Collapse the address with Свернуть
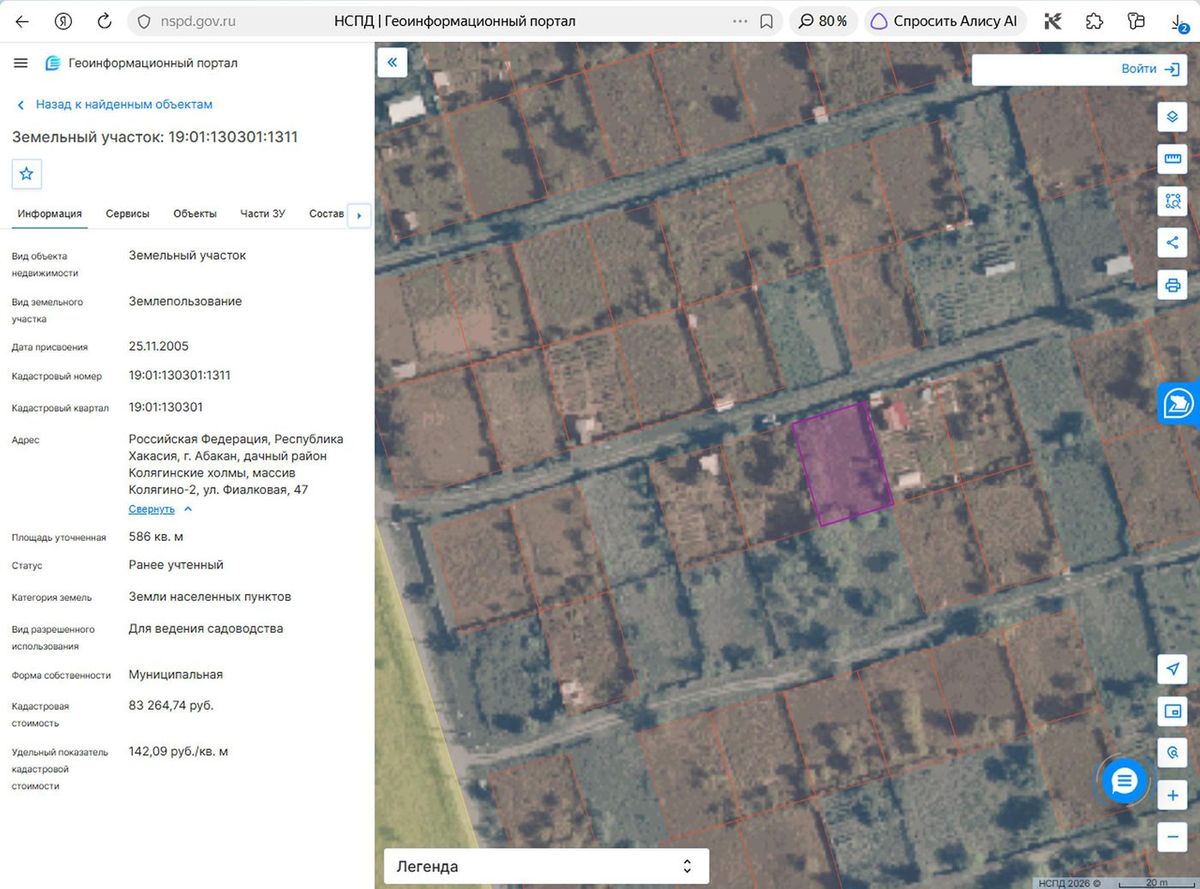The image size is (1200, 889). point(160,509)
